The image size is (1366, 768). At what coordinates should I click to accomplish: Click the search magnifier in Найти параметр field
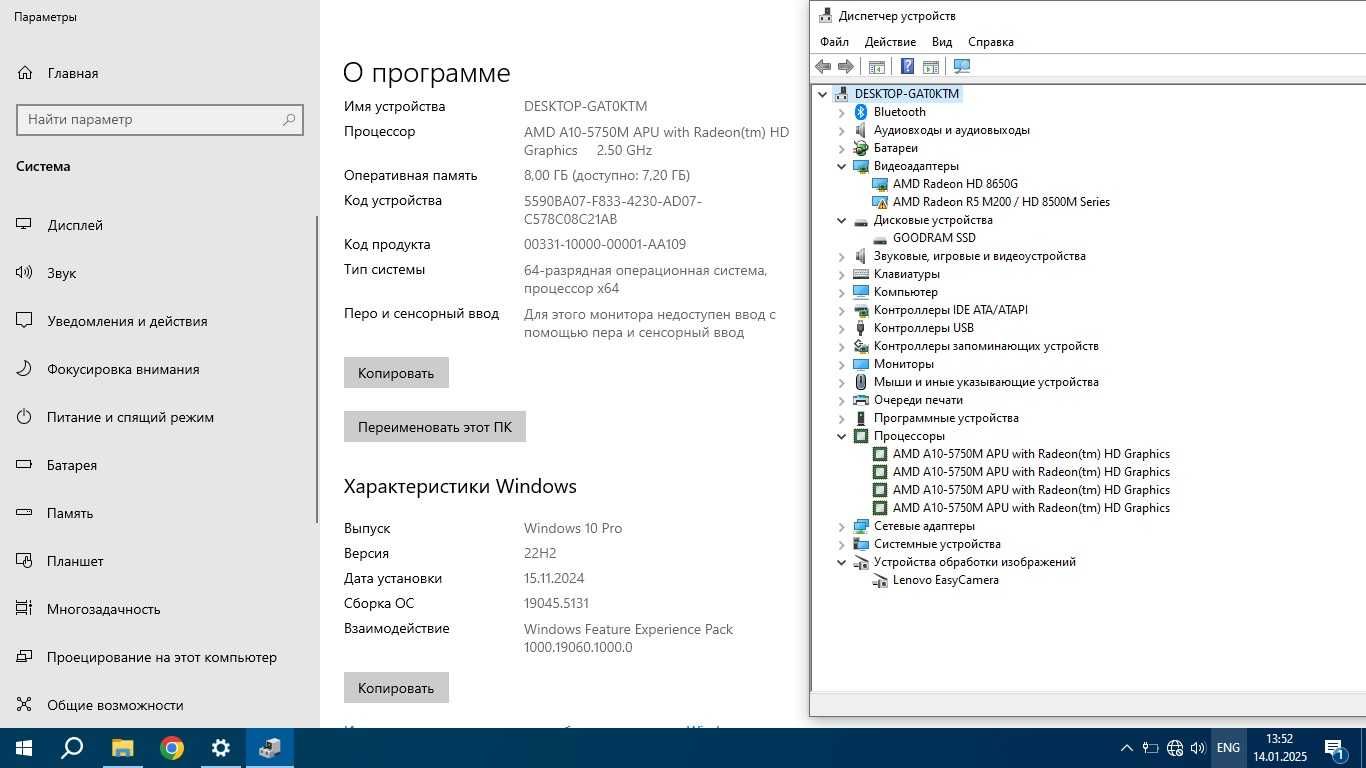coord(289,119)
